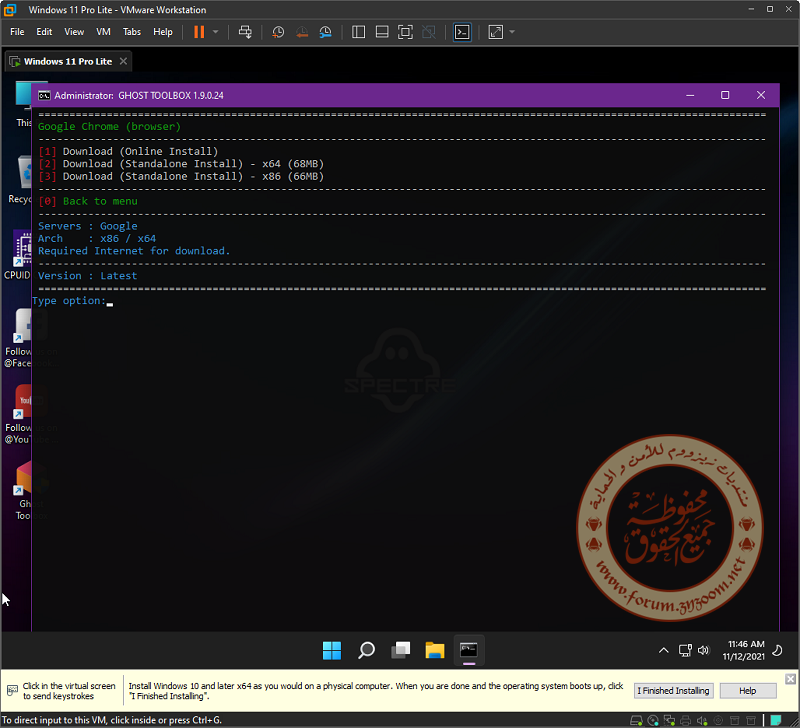
Task: Click the CD/DVD drive status bar icon
Action: (653, 720)
